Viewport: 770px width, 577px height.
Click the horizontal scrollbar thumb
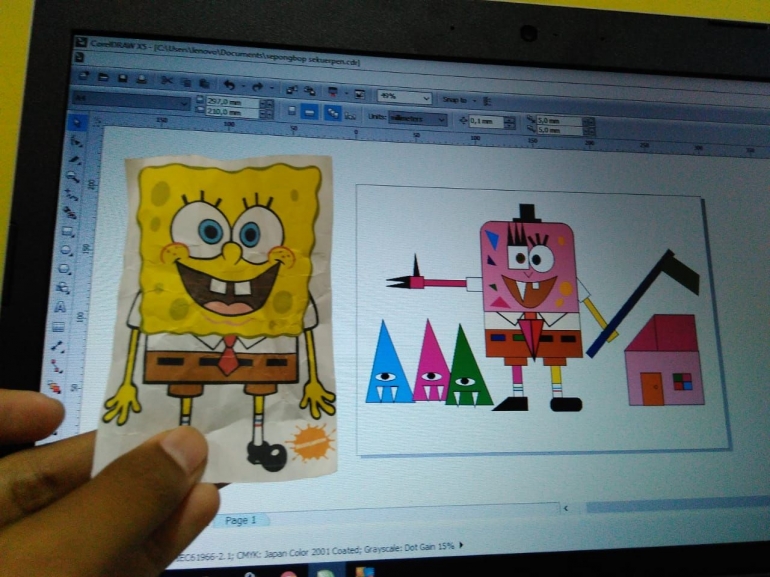click(x=678, y=504)
